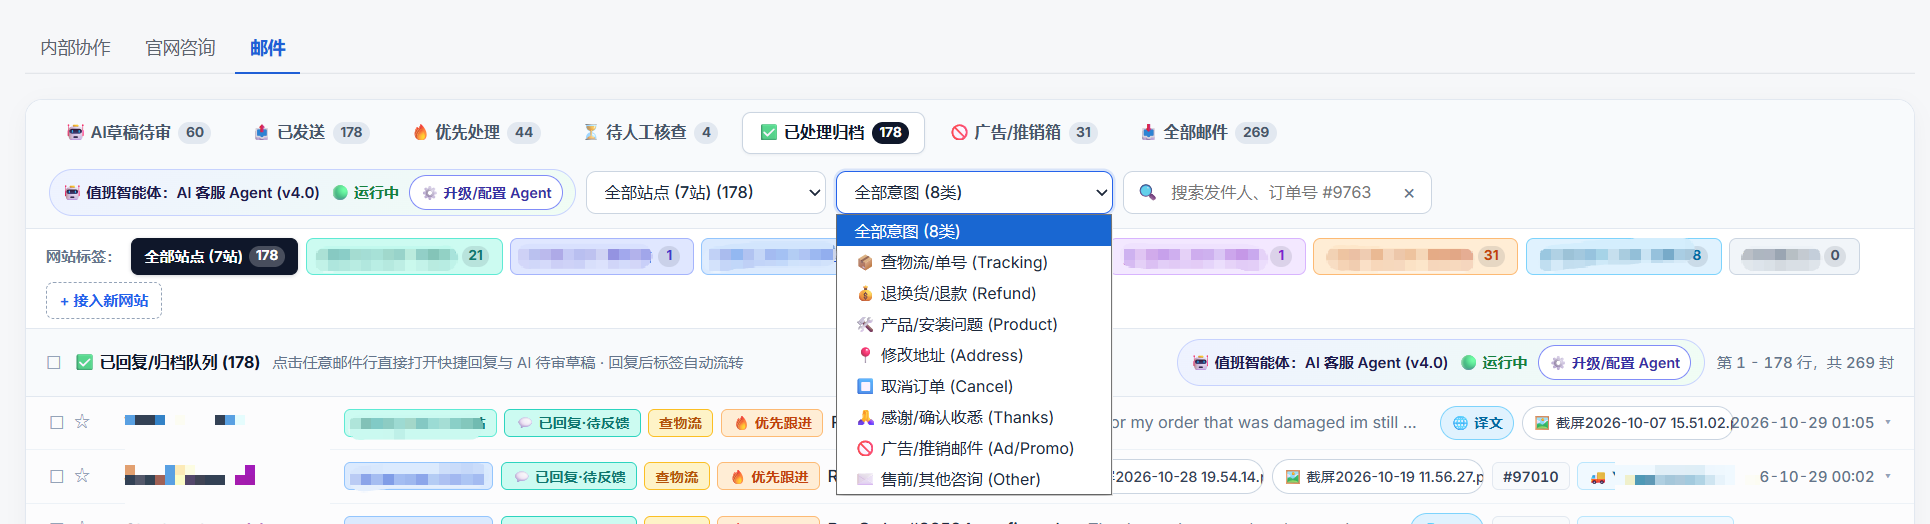Choose 查物流/单号 (Tracking) intent option

(974, 262)
